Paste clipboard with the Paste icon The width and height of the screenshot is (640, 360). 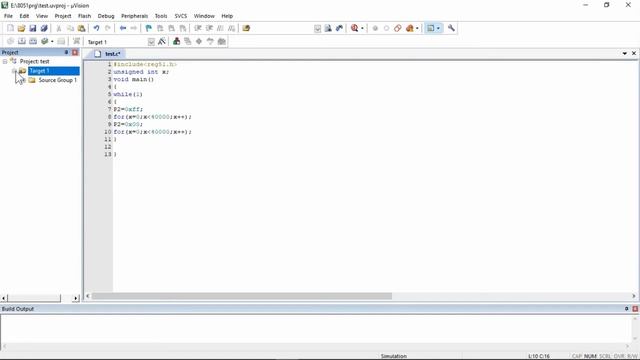pyautogui.click(x=82, y=28)
